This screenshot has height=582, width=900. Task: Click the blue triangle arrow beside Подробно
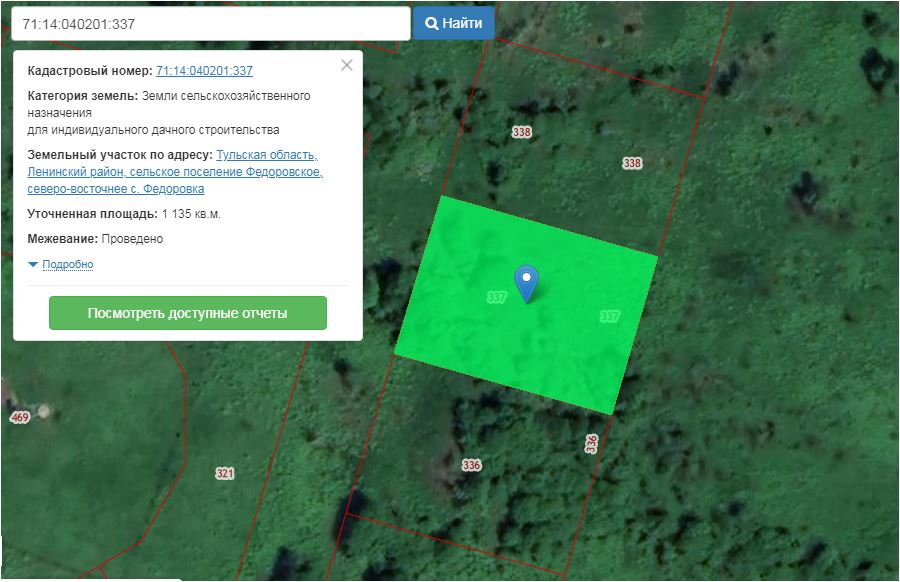[33, 264]
